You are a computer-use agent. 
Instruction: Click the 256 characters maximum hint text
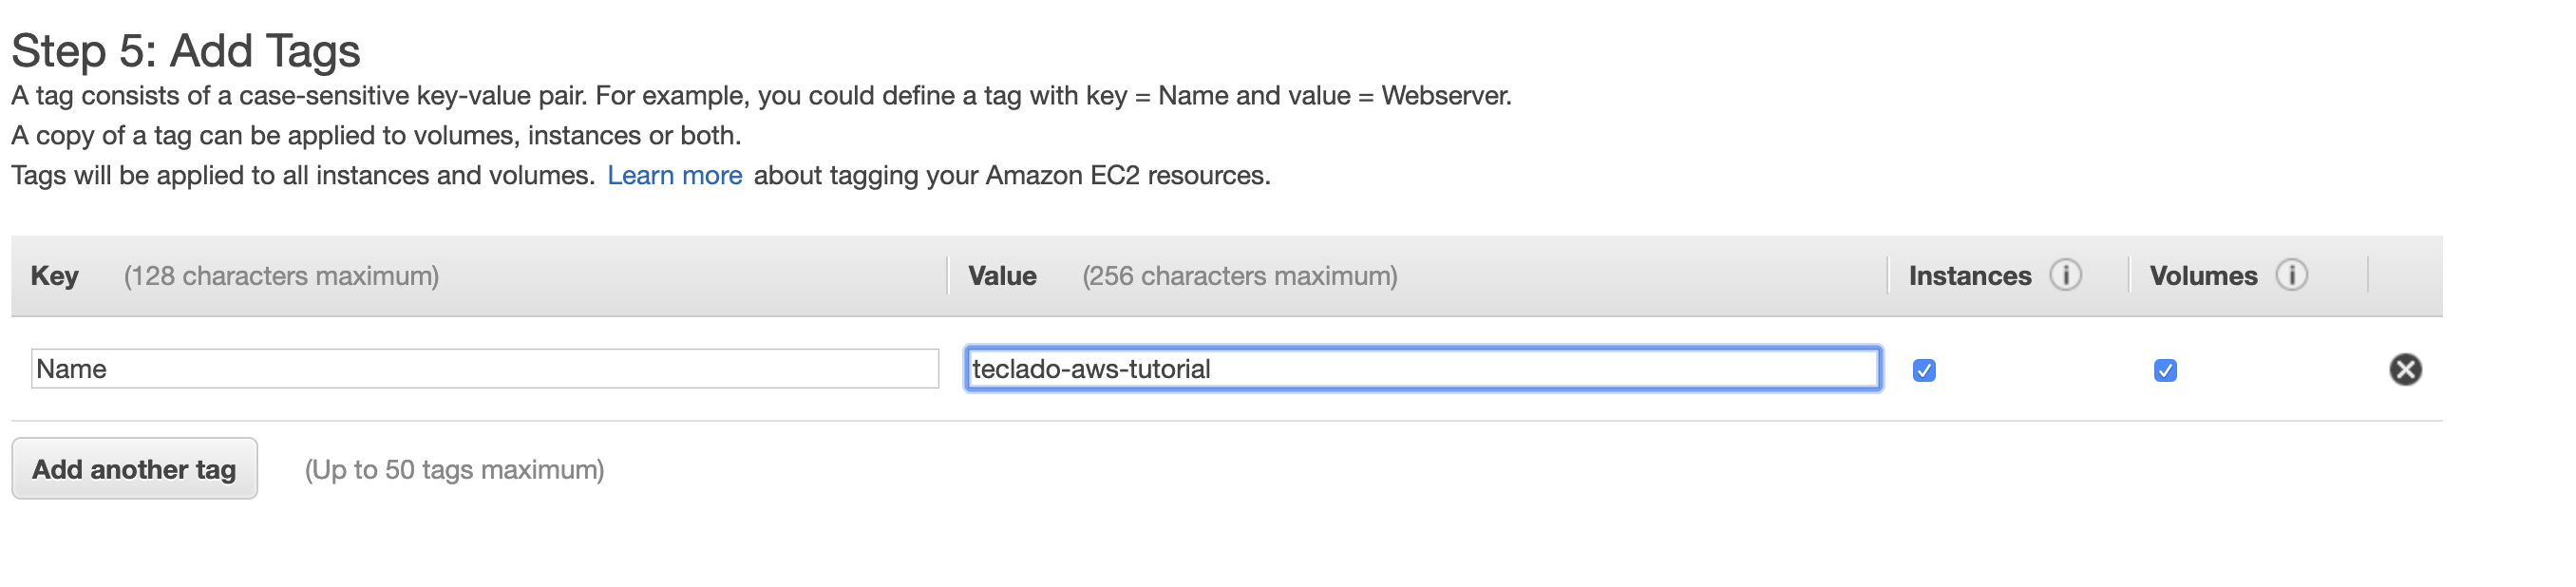[1240, 276]
